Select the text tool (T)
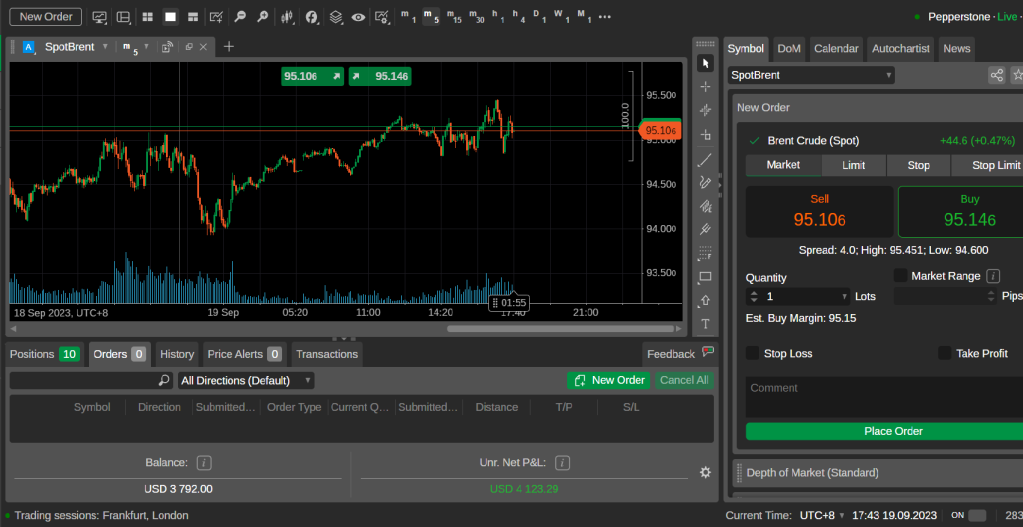 [x=705, y=324]
